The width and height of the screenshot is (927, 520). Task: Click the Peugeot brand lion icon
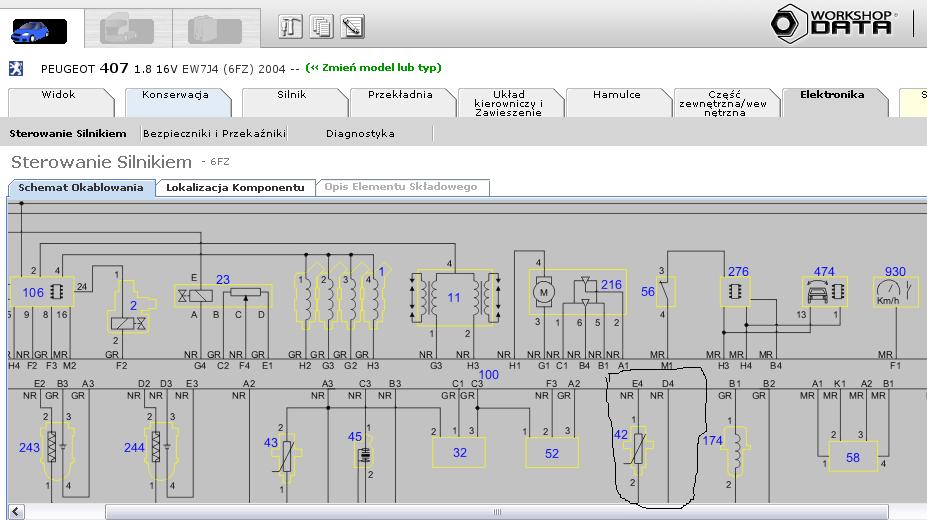(16, 69)
